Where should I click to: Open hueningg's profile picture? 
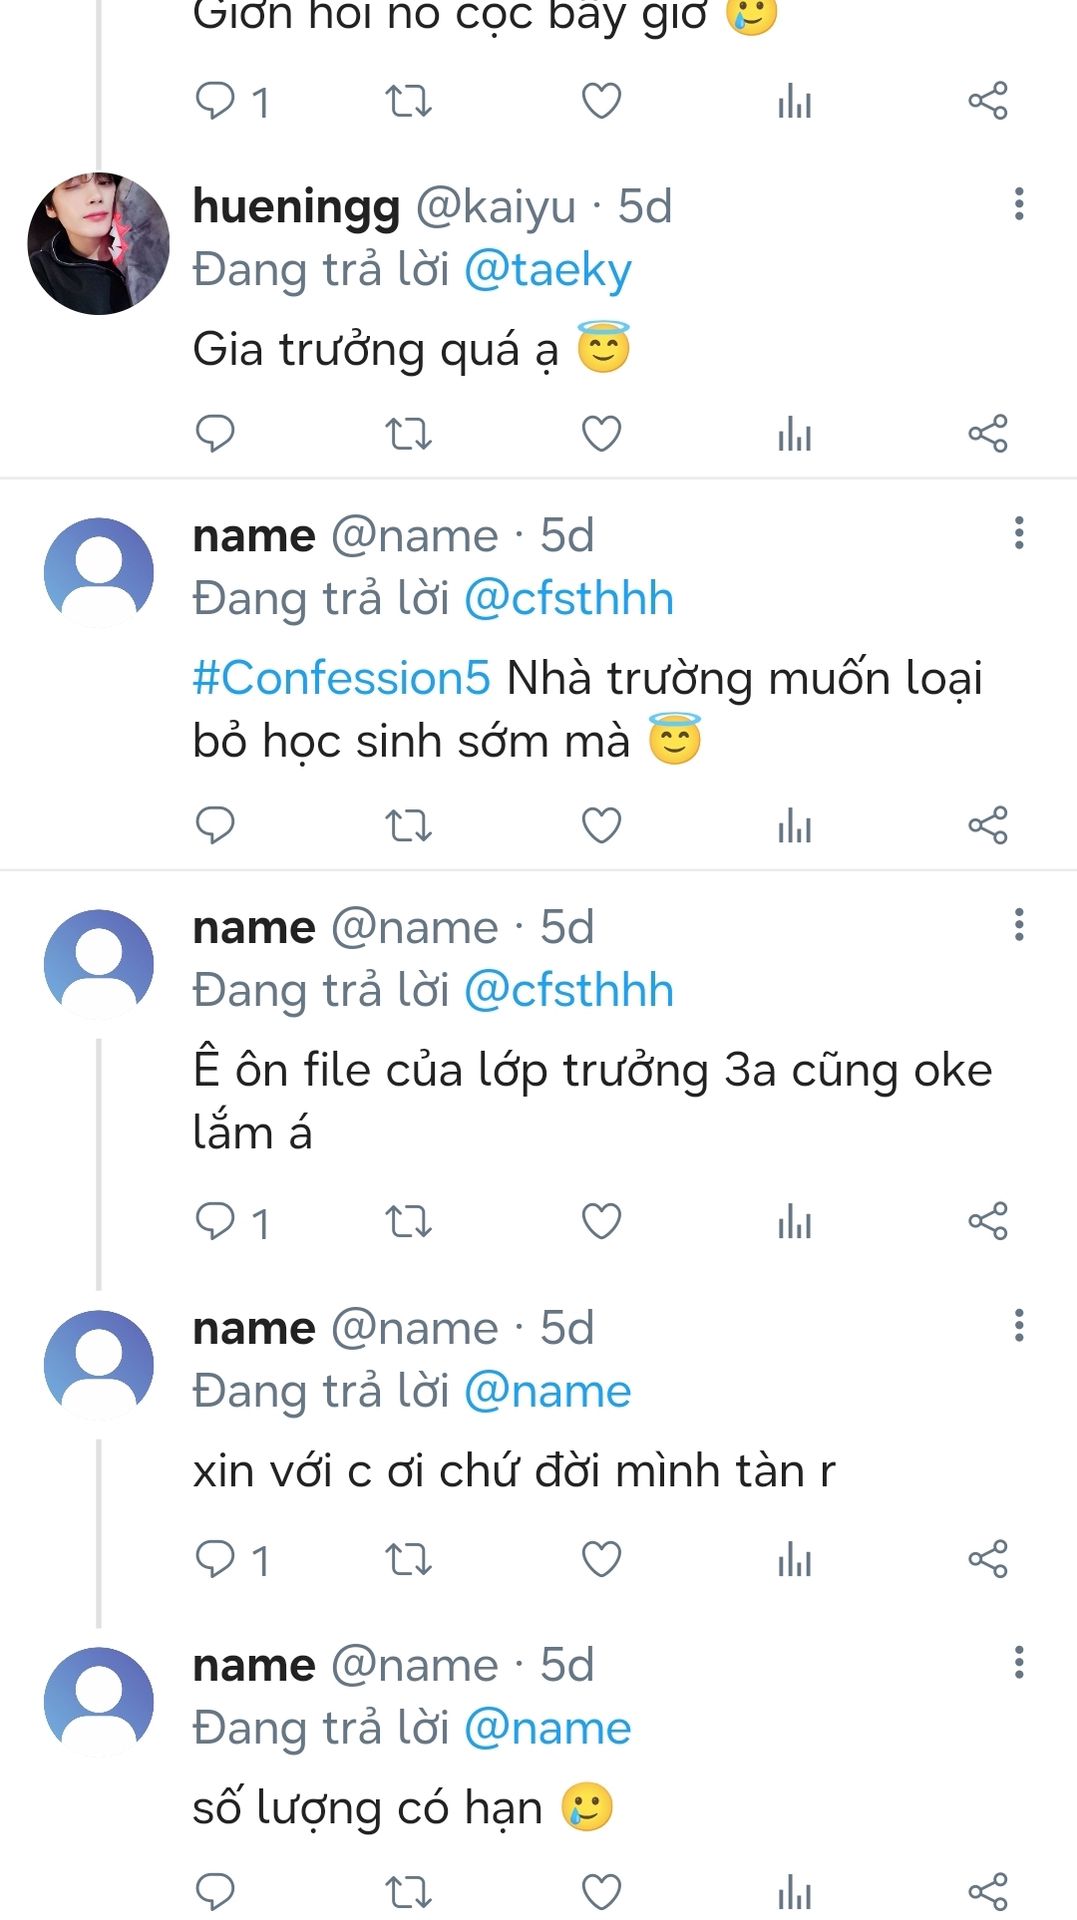click(98, 243)
